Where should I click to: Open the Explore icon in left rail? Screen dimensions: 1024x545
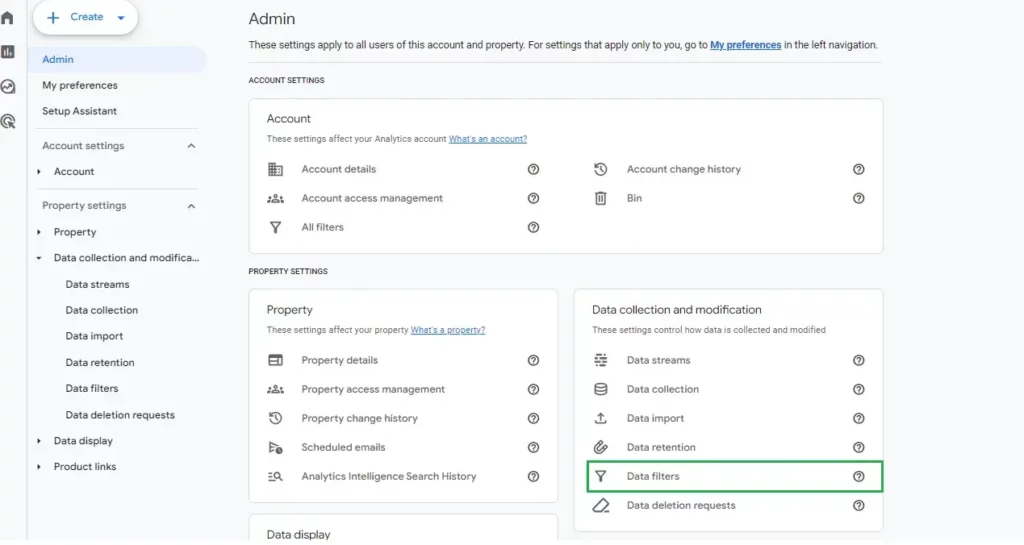8,86
